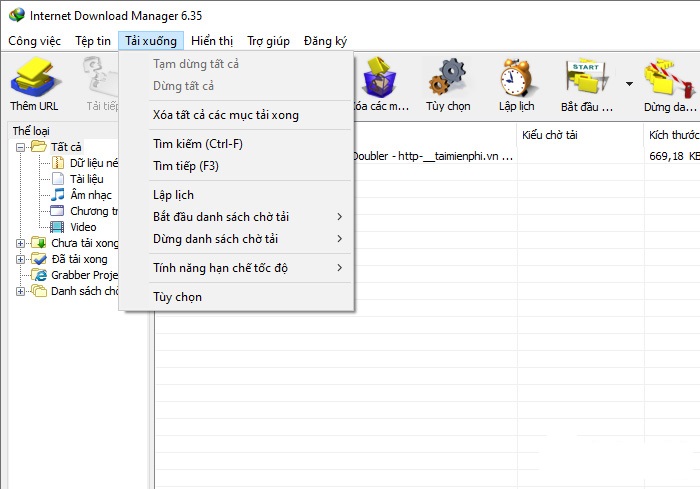Click the Dừng da... stop queue icon
This screenshot has width=700, height=489.
pos(670,77)
